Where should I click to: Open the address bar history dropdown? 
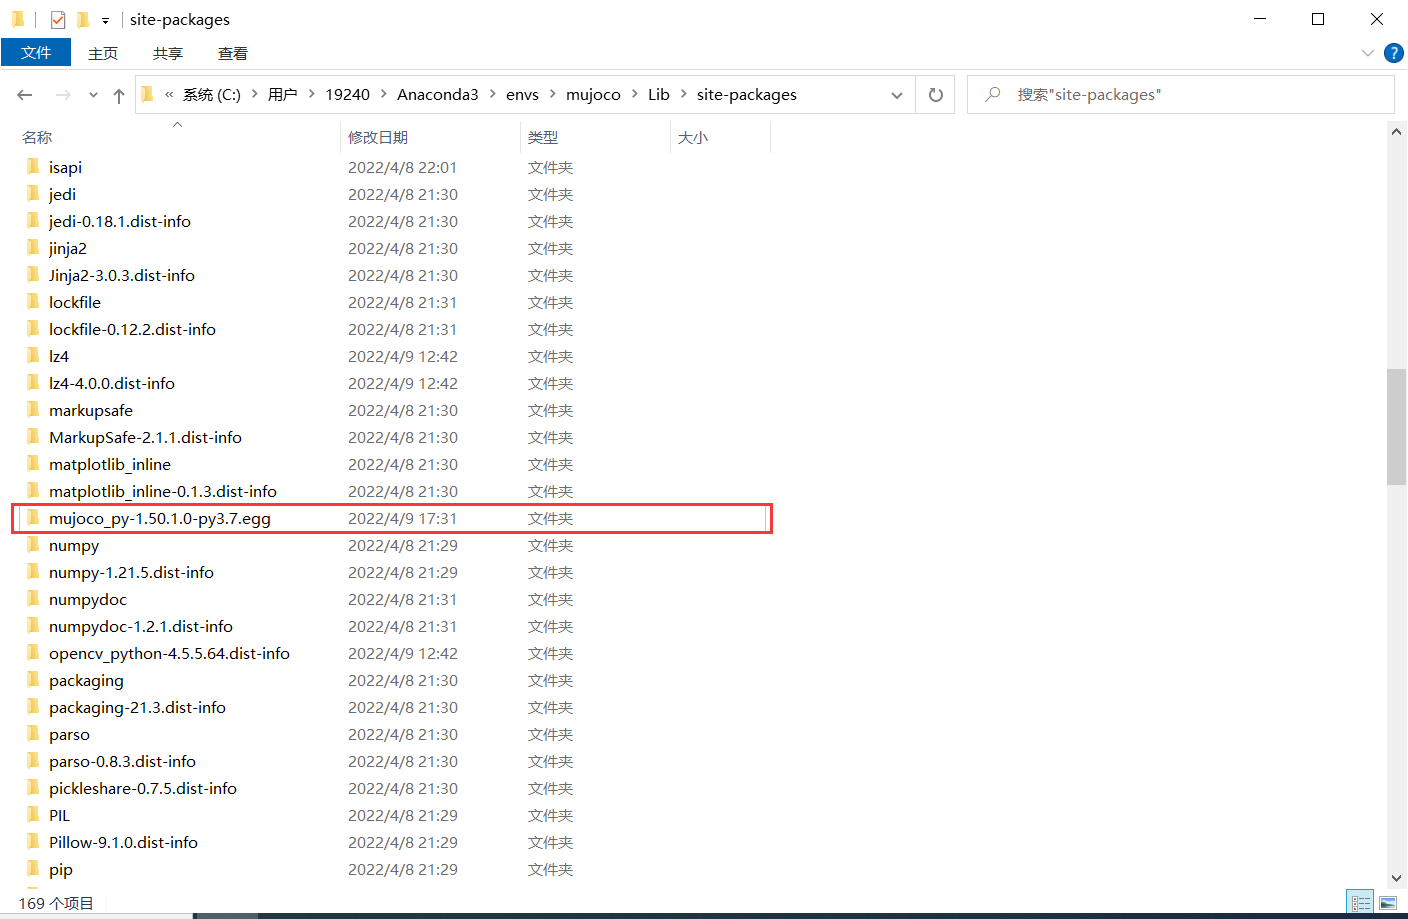tap(897, 94)
